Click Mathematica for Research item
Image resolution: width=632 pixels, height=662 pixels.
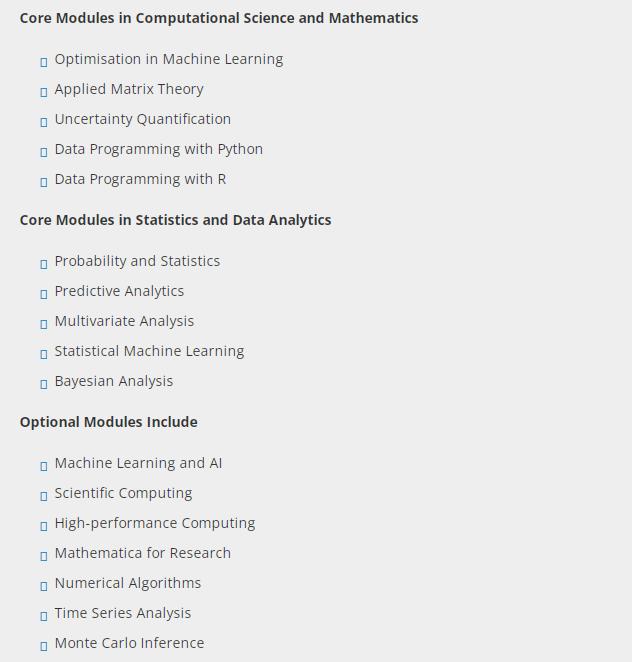[x=142, y=553]
